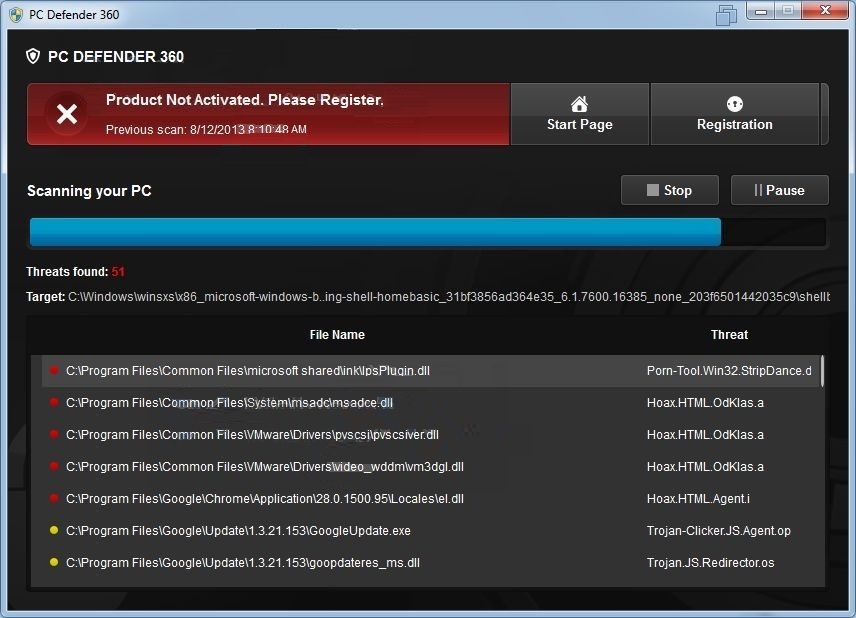The width and height of the screenshot is (856, 618).
Task: Click Hoax.HTML.OdKlas.a threat for msadce.dll
Action: pyautogui.click(x=705, y=403)
